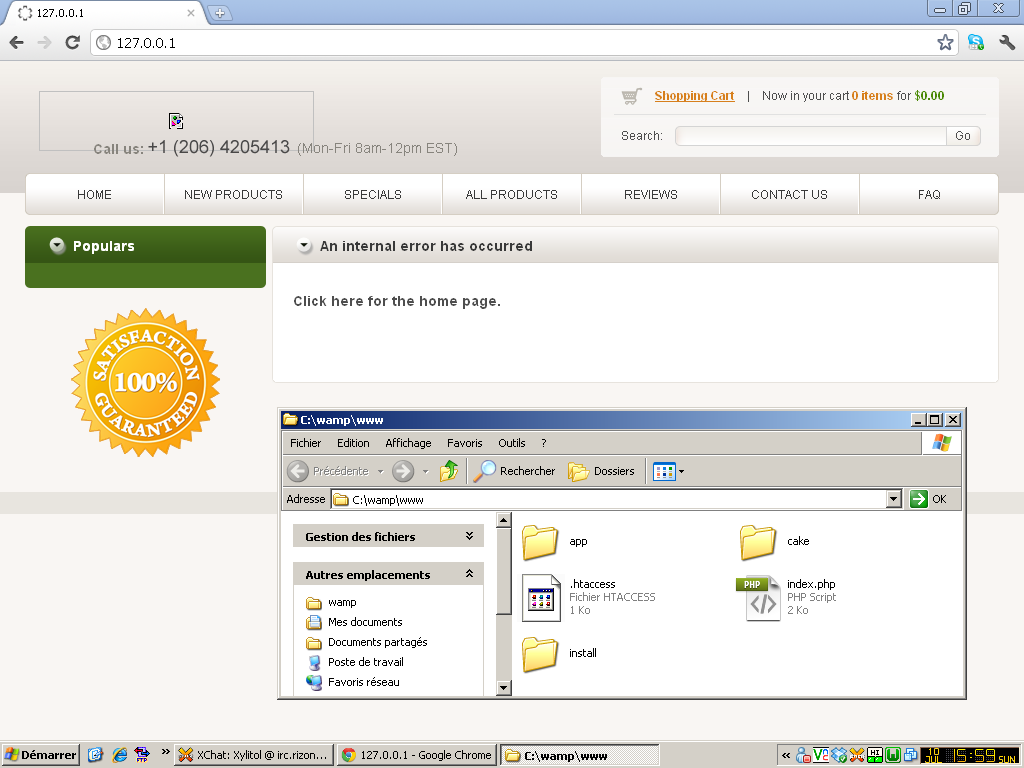Click the Démarrer start button
Viewport: 1024px width, 768px height.
[40, 755]
